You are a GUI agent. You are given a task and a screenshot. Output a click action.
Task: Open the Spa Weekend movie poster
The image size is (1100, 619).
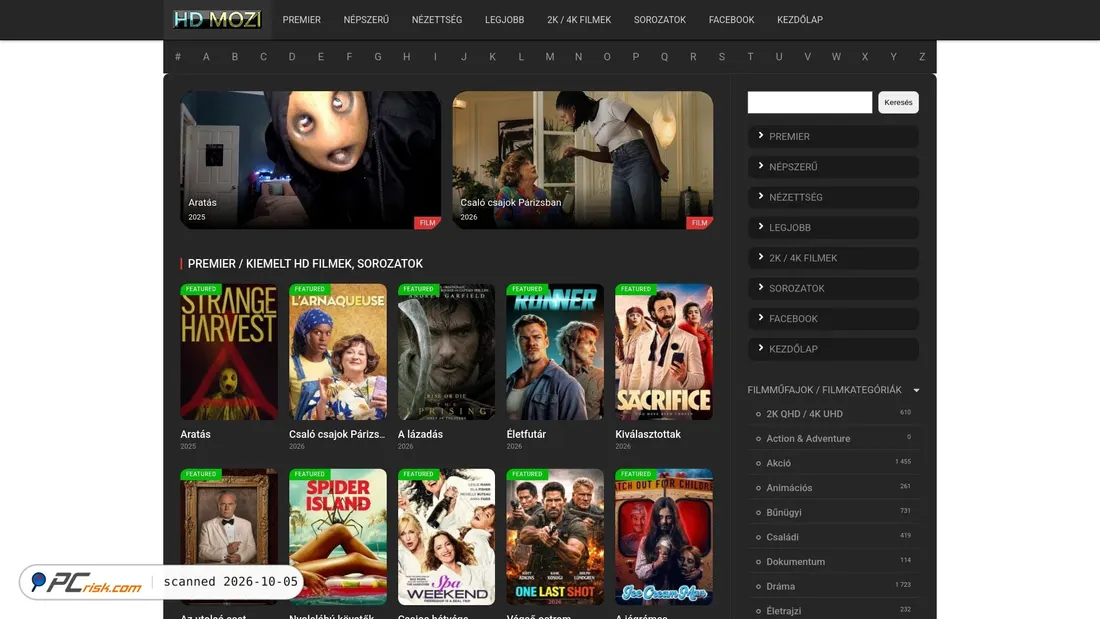446,537
